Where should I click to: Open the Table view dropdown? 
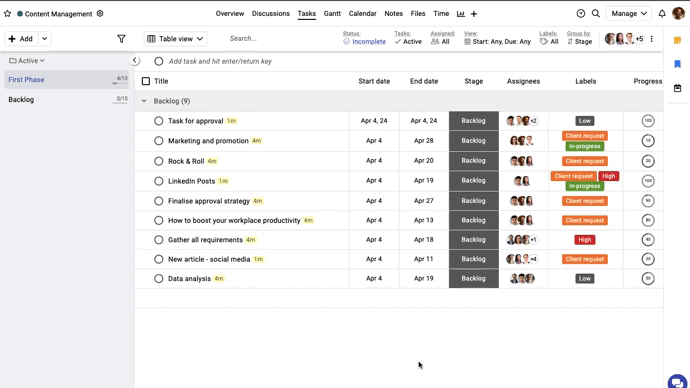[x=176, y=39]
